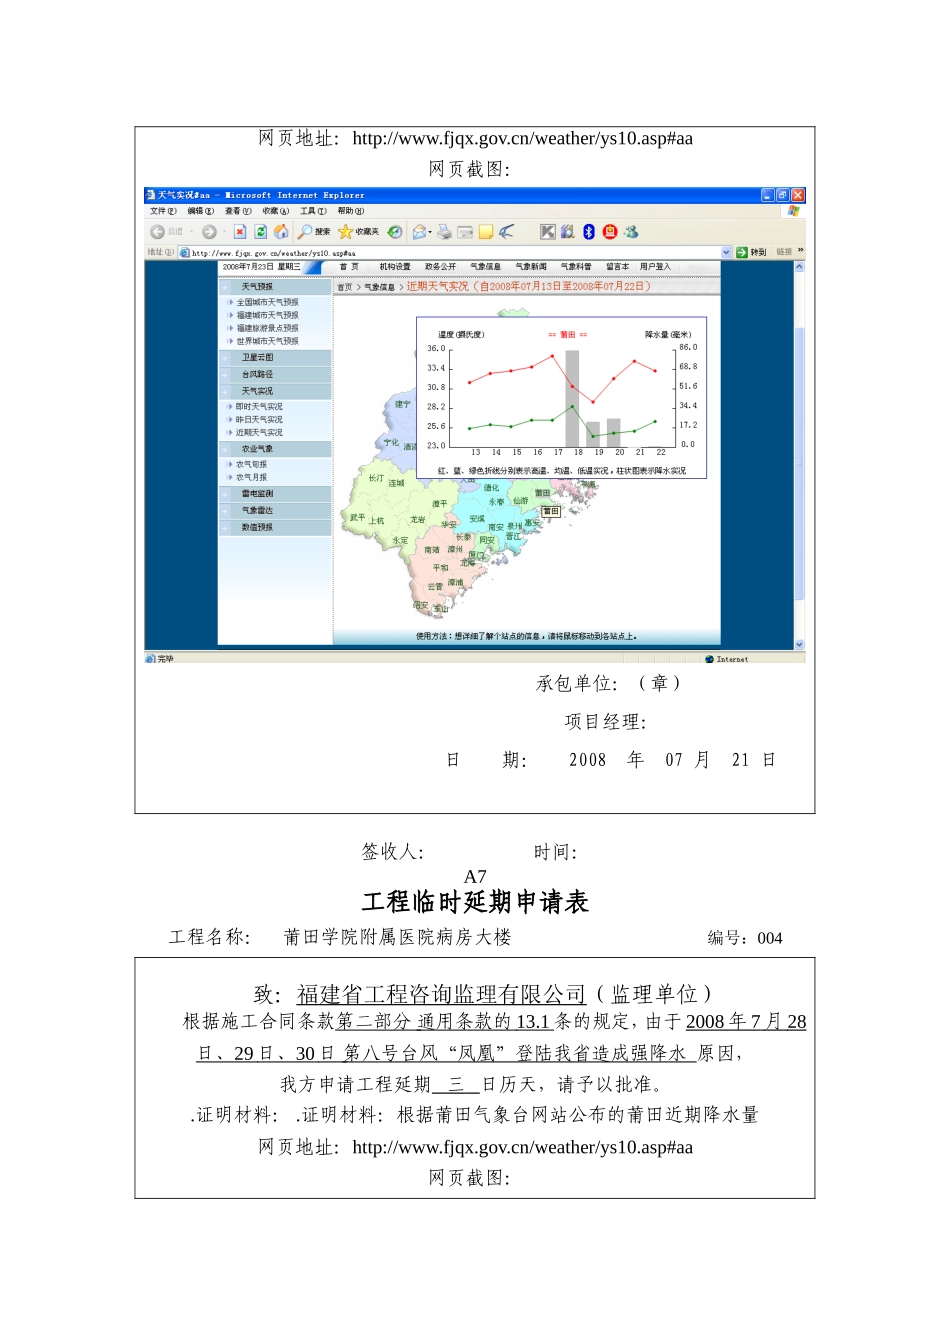Click the History icon in toolbar
This screenshot has width=950, height=1344.
(x=395, y=232)
